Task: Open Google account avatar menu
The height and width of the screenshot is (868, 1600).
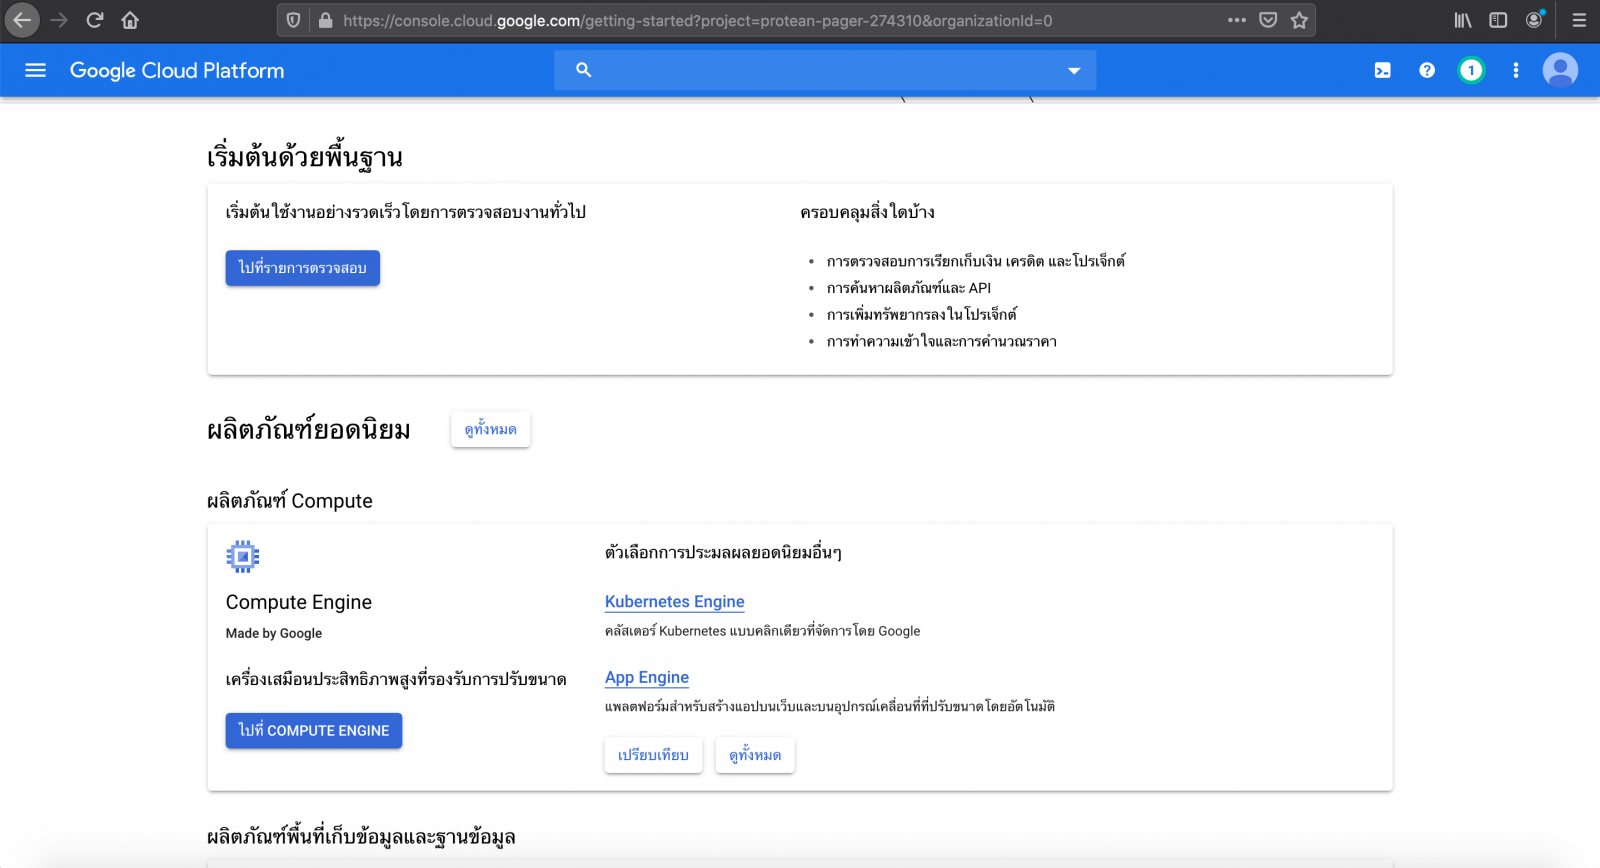Action: pos(1560,70)
